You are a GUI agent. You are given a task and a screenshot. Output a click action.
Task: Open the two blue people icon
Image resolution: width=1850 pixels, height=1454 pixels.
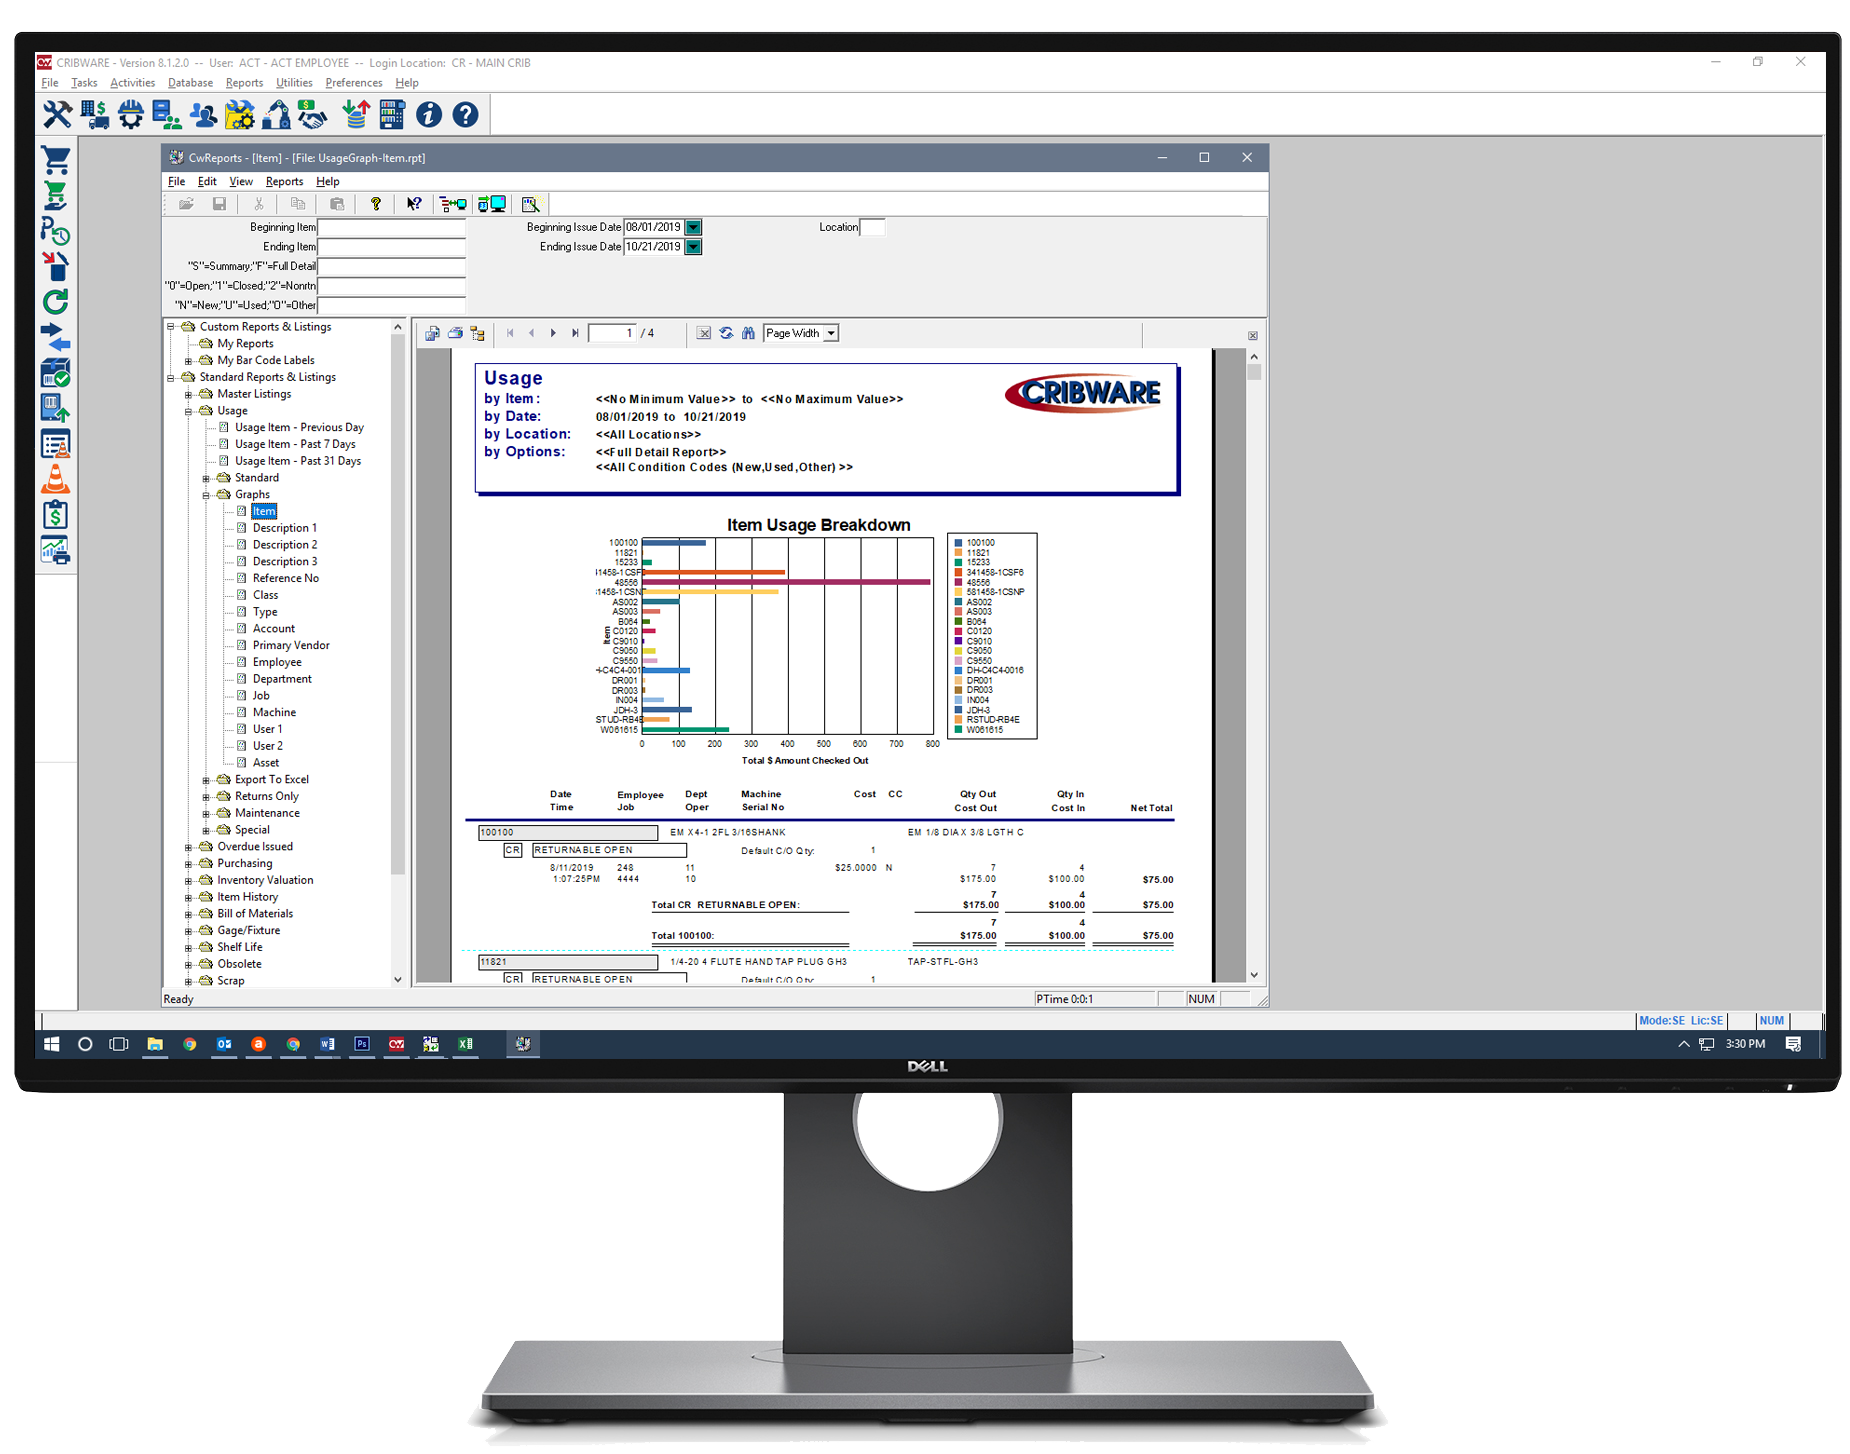point(204,115)
